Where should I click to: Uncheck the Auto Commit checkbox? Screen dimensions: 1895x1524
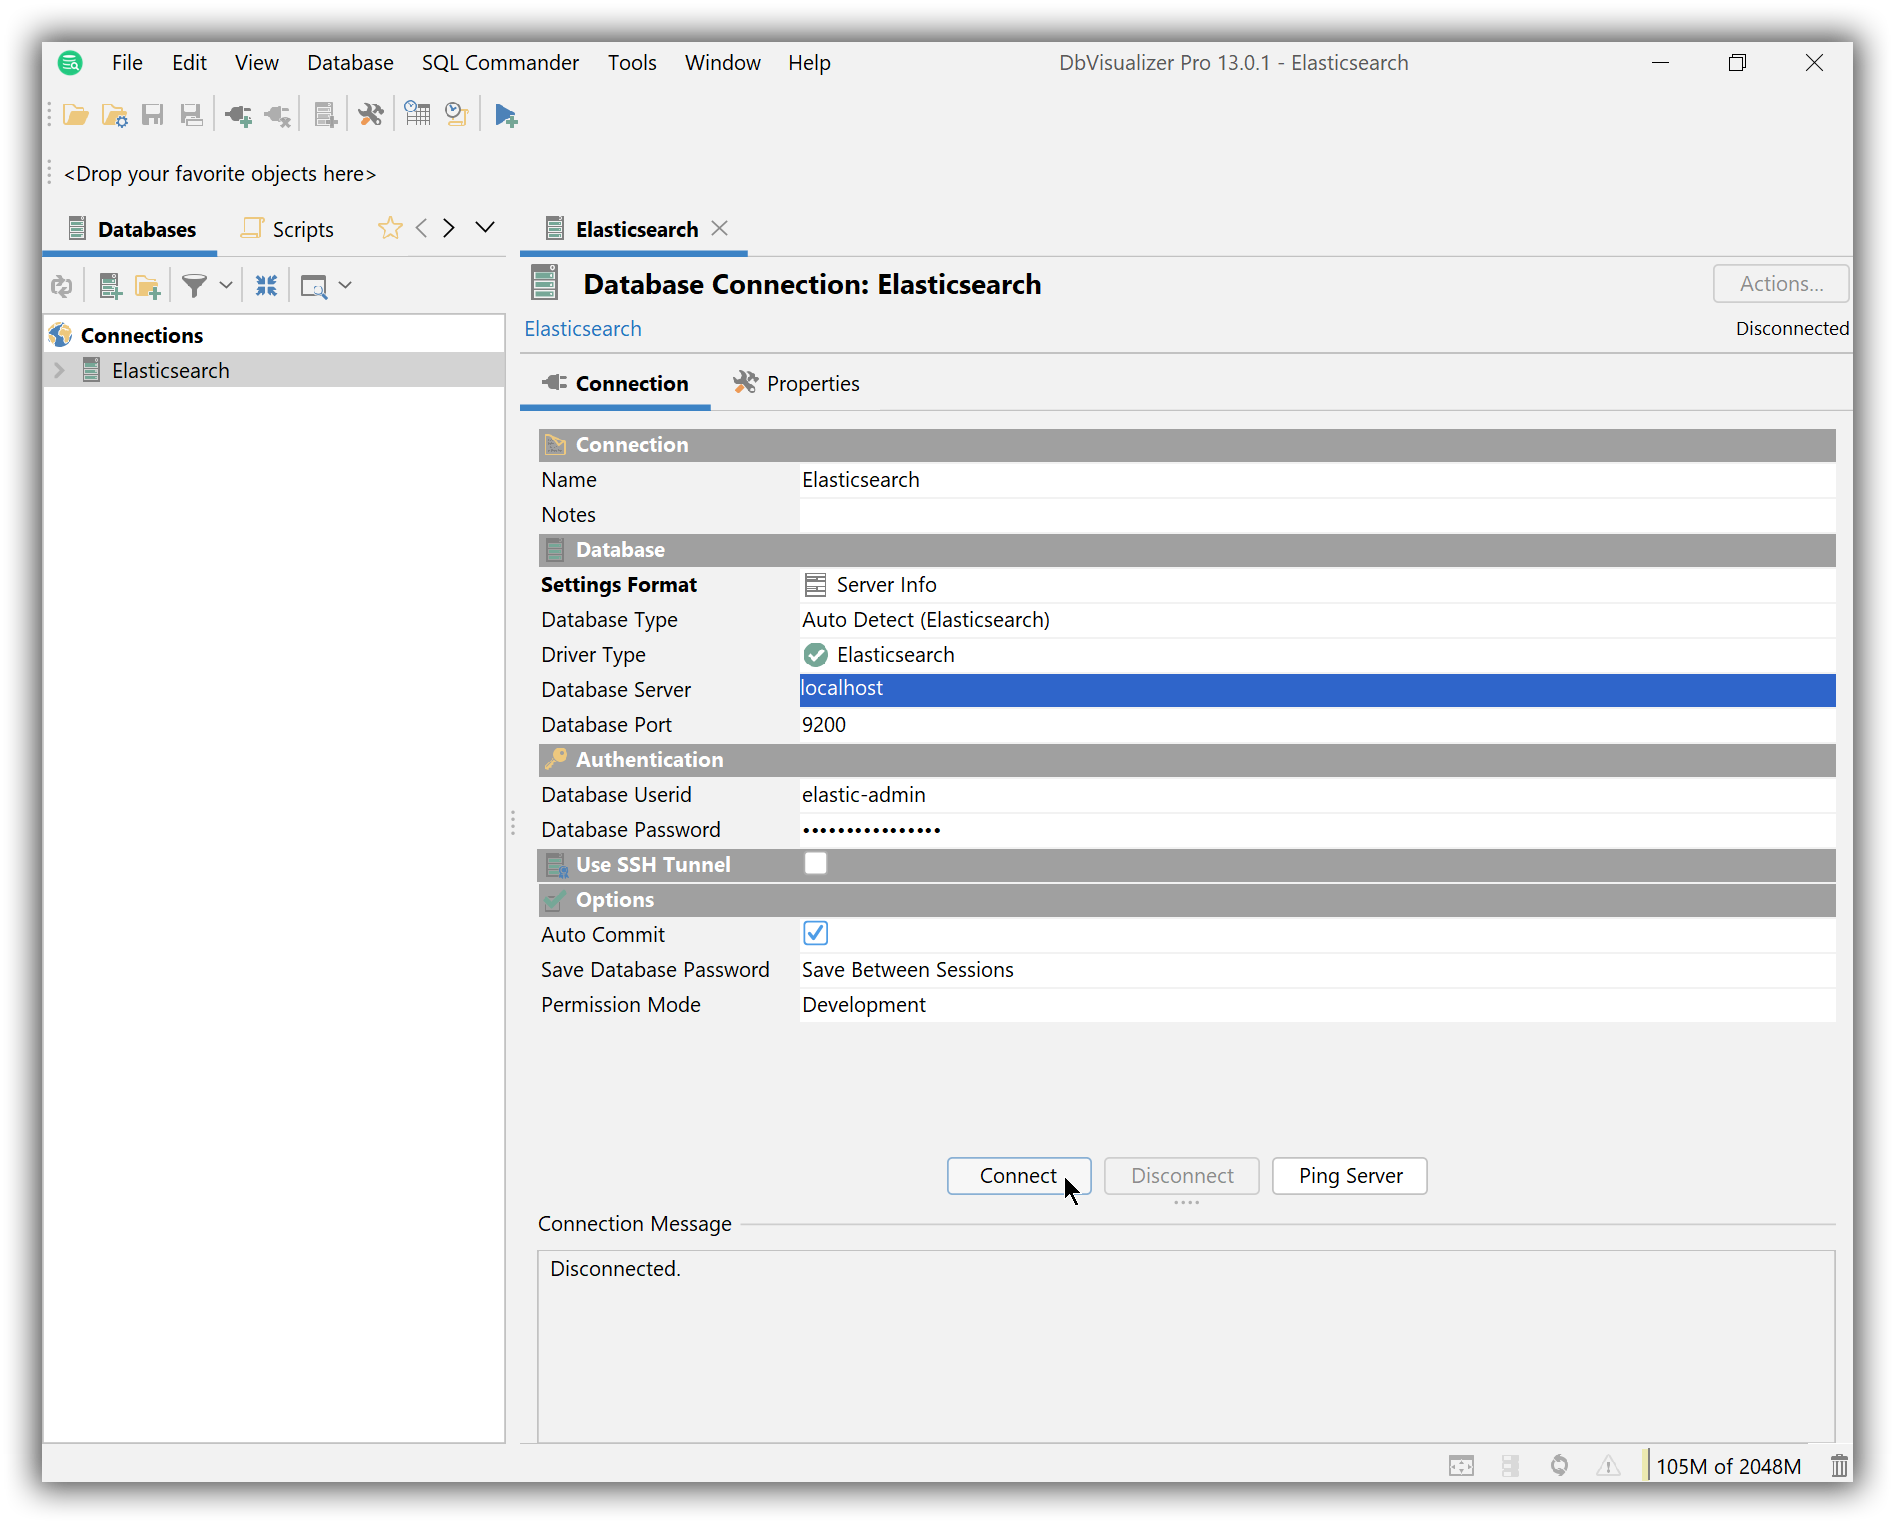[815, 934]
